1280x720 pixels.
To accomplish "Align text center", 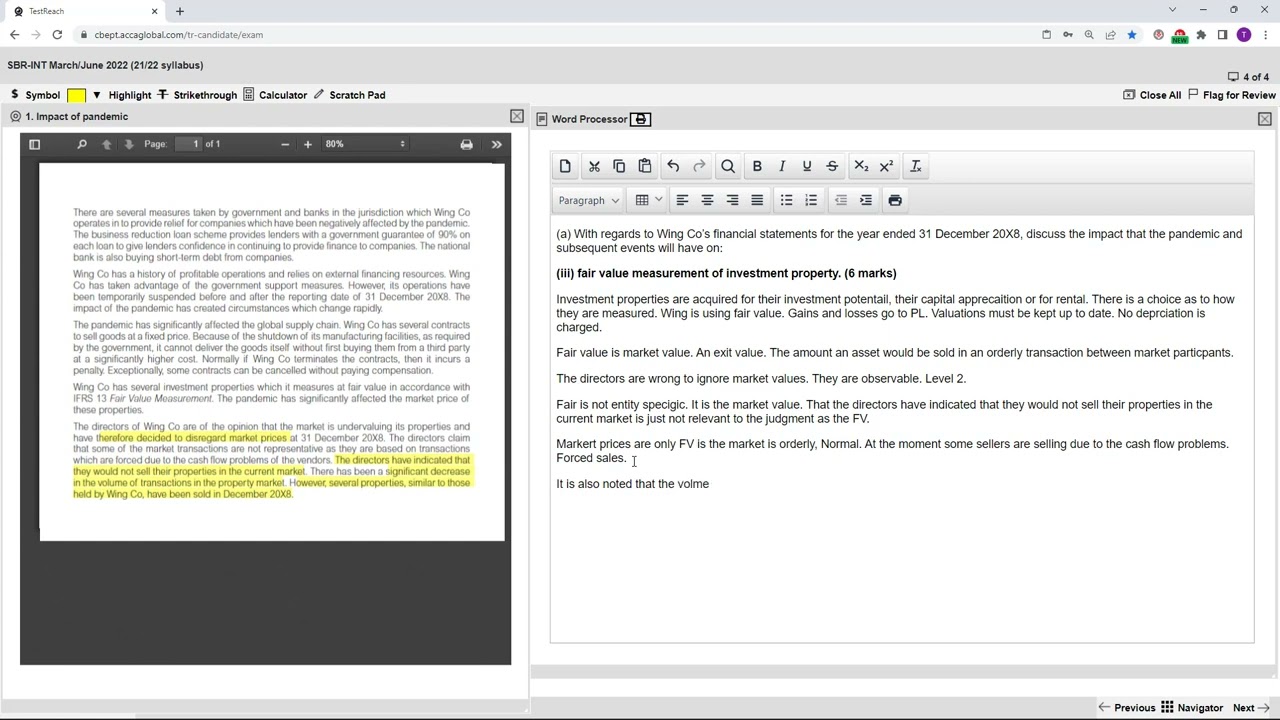I will point(707,200).
